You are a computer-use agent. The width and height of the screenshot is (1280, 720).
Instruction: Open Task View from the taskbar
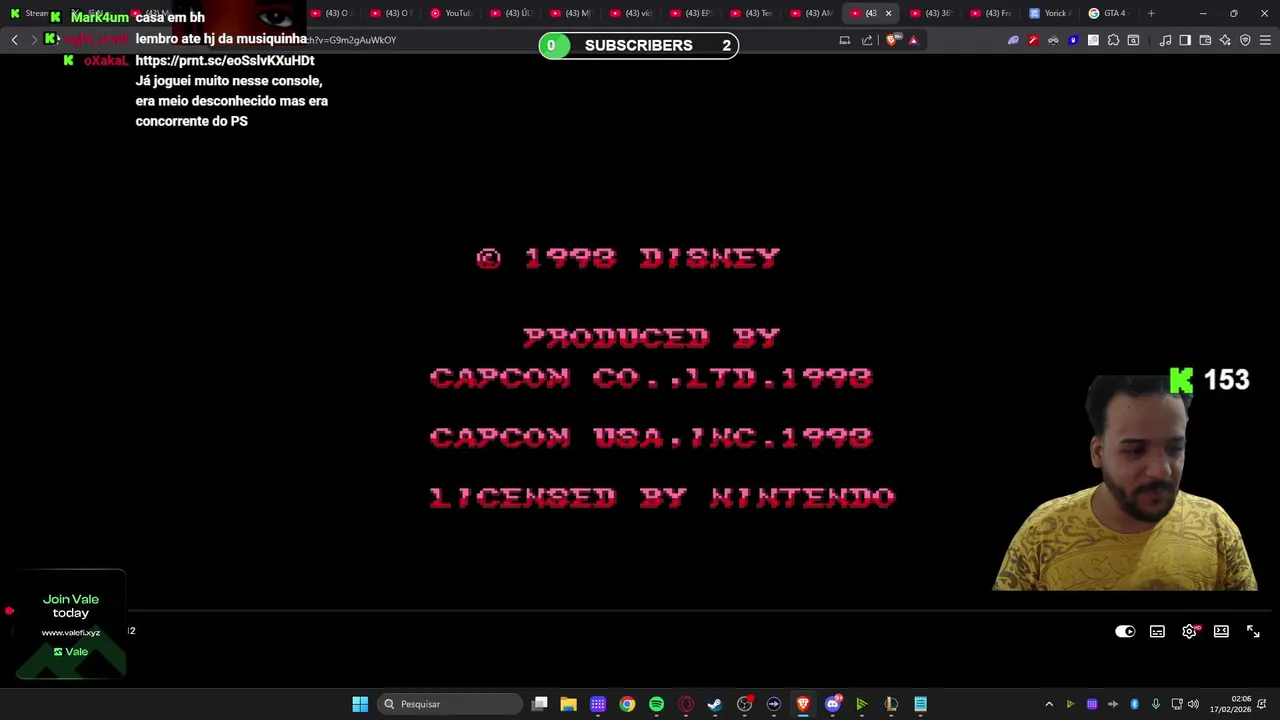pyautogui.click(x=539, y=704)
